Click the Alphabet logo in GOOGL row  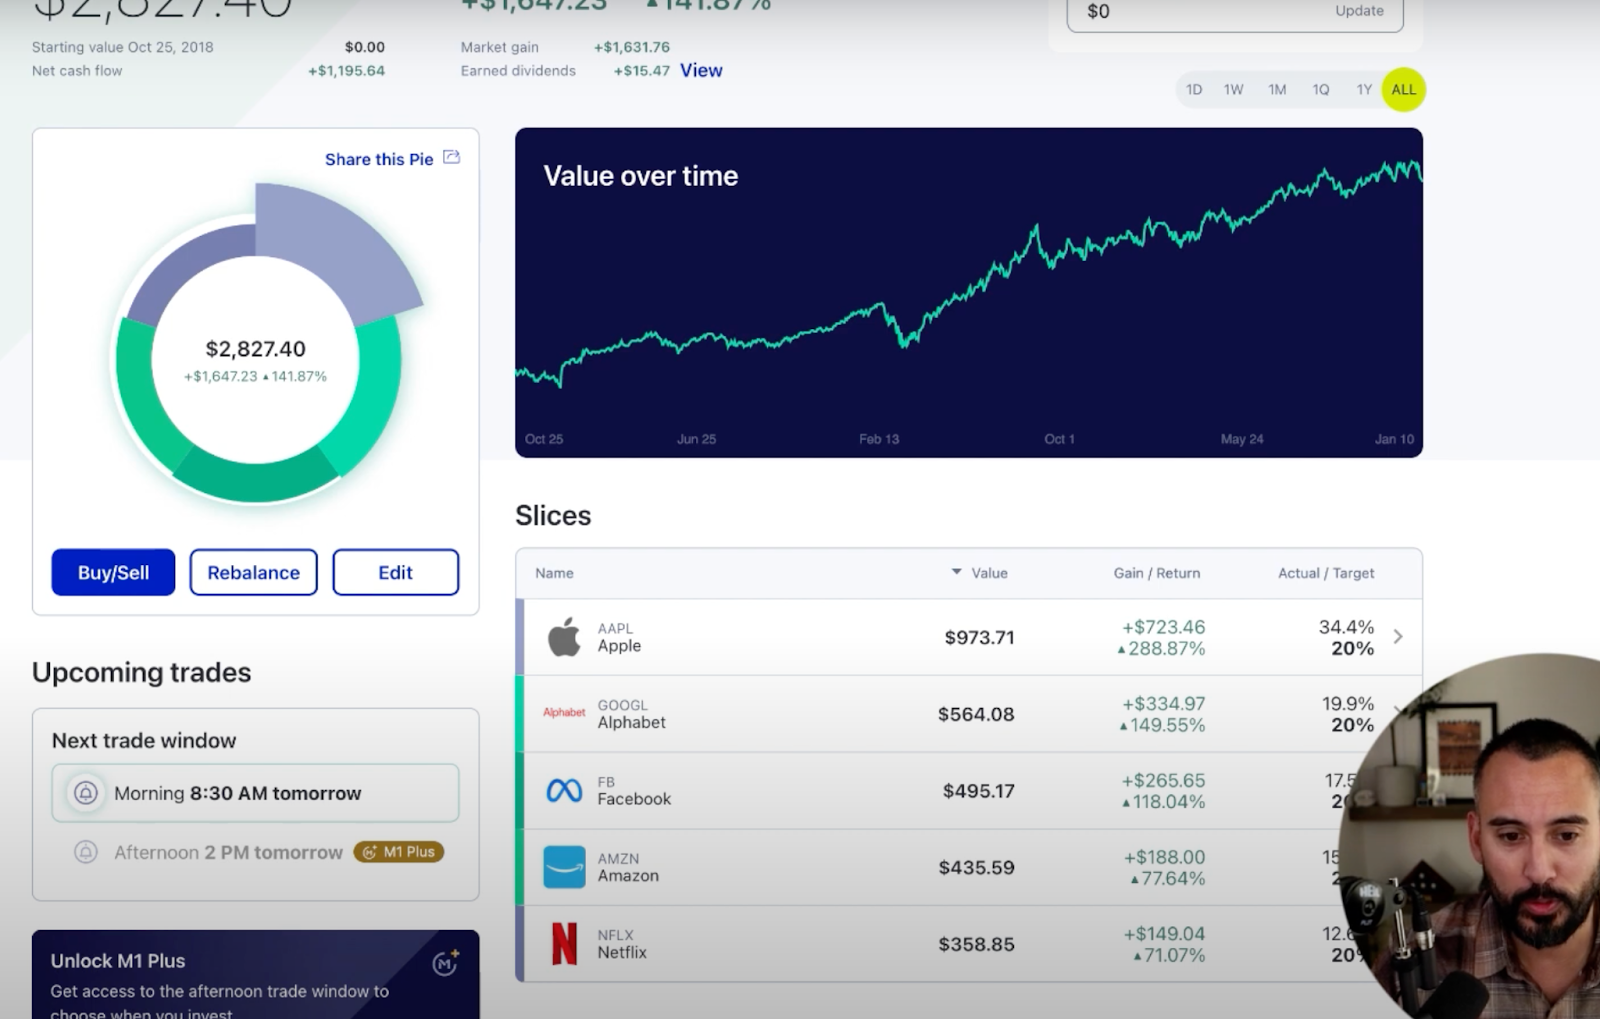(x=564, y=713)
